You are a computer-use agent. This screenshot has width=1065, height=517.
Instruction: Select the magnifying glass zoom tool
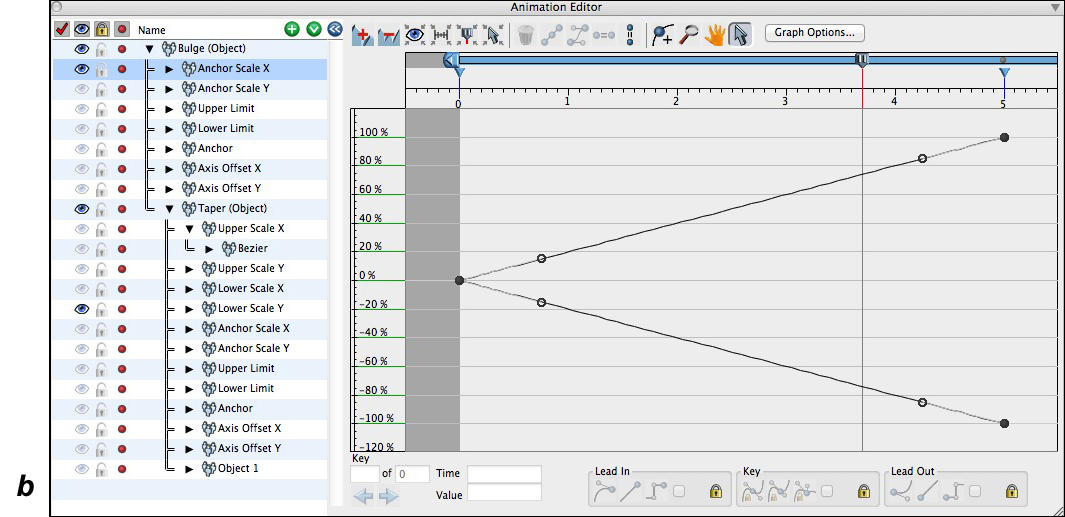click(x=688, y=35)
